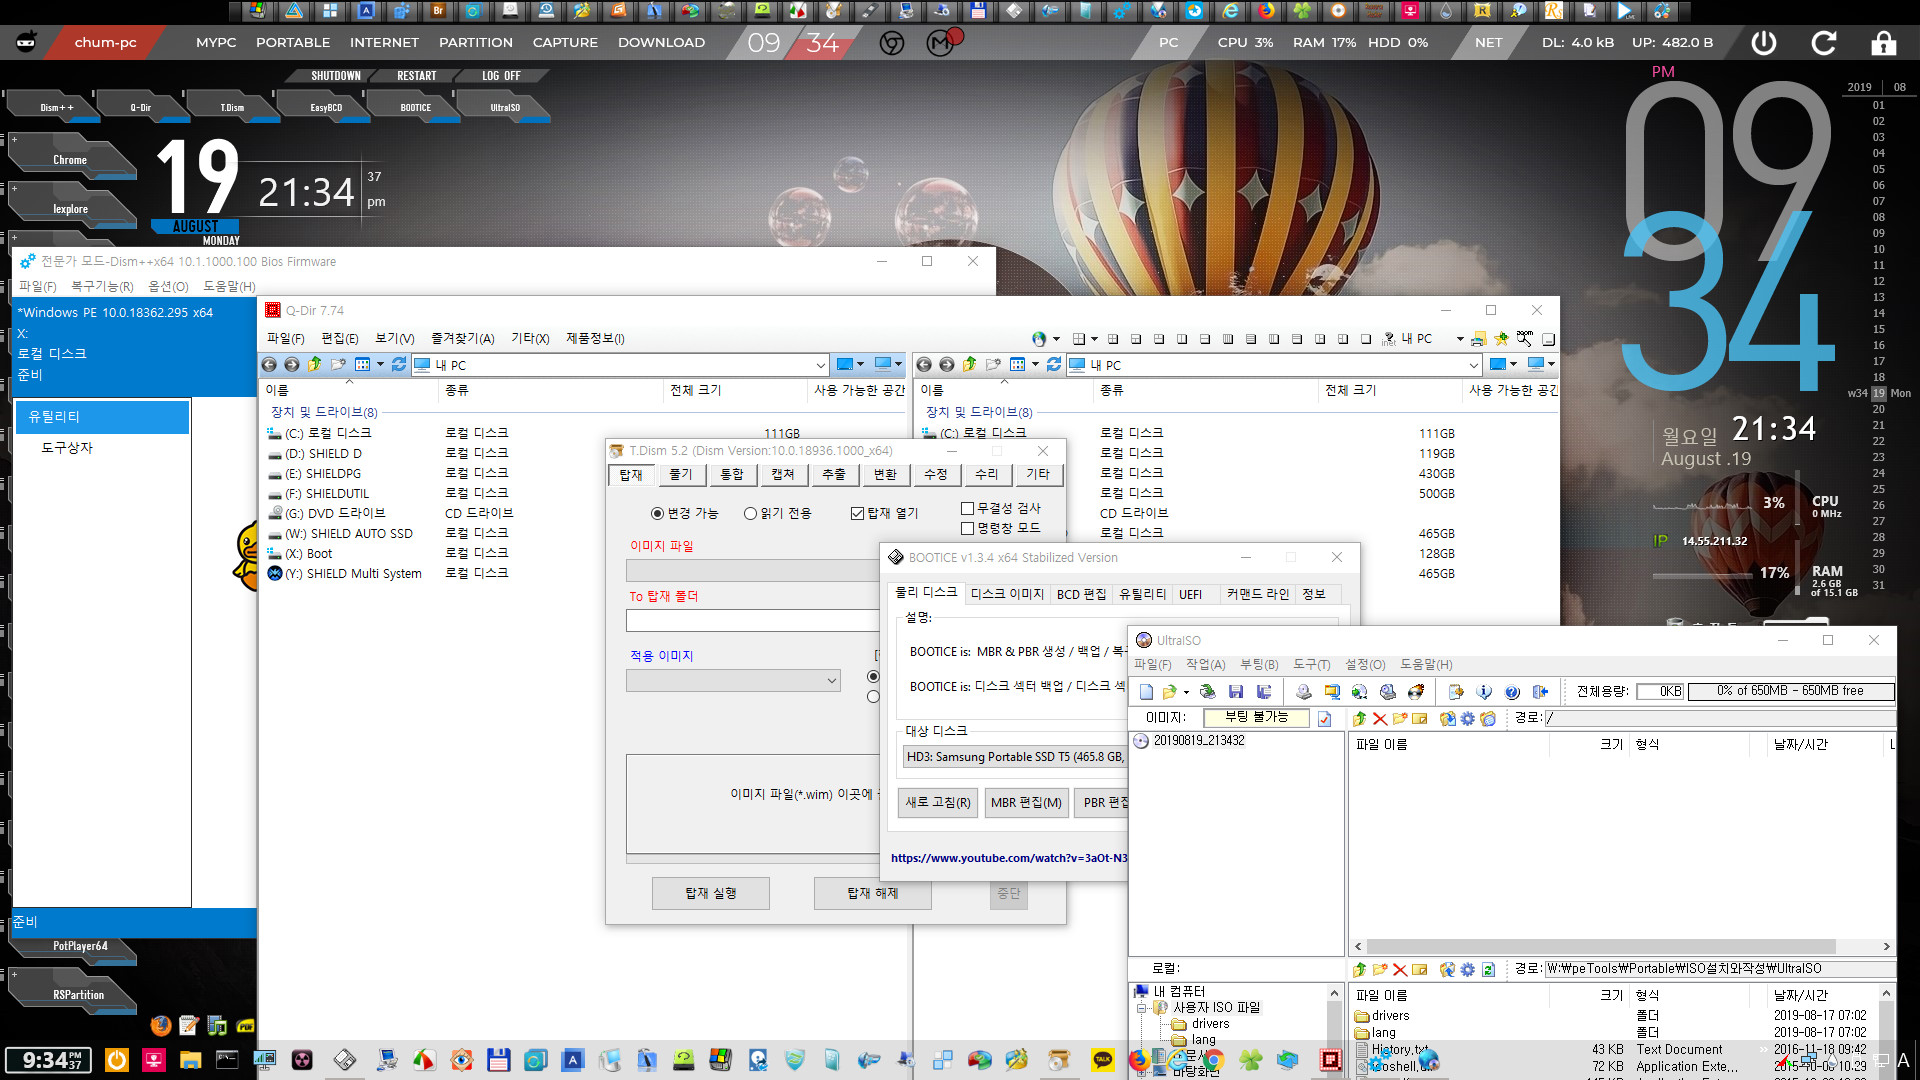Image resolution: width=1920 pixels, height=1080 pixels.
Task: Open command prompt icon in taskbar
Action: pos(228,1060)
